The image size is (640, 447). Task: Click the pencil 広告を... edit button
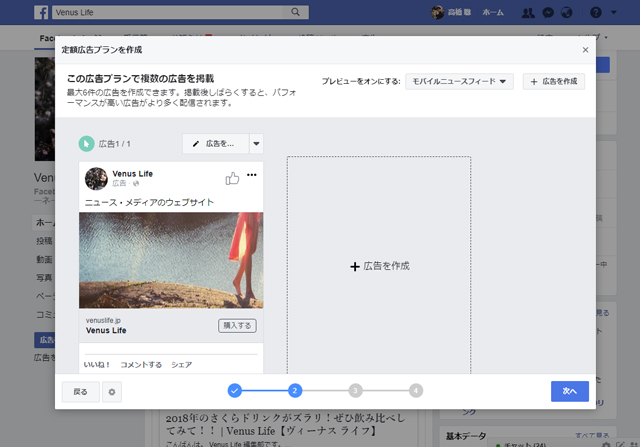coord(216,144)
